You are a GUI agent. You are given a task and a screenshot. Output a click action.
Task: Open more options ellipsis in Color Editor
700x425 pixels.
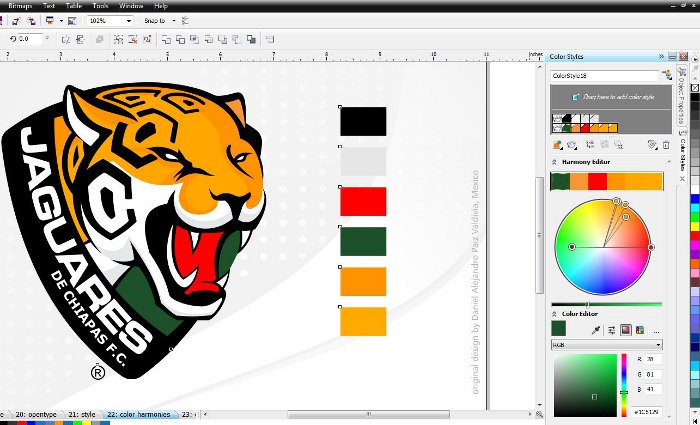pos(656,332)
